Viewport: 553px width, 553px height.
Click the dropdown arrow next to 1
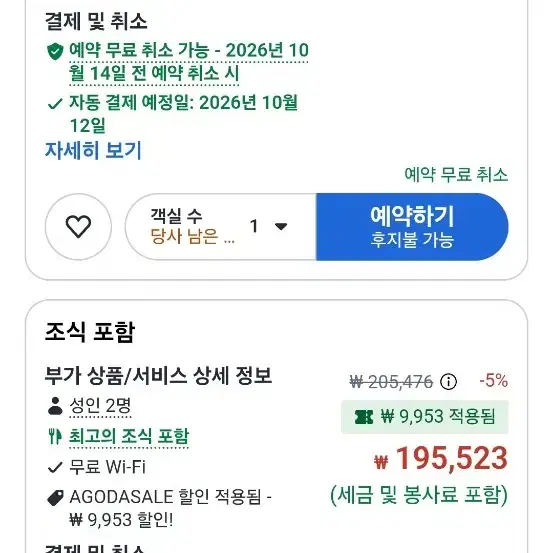coord(281,226)
